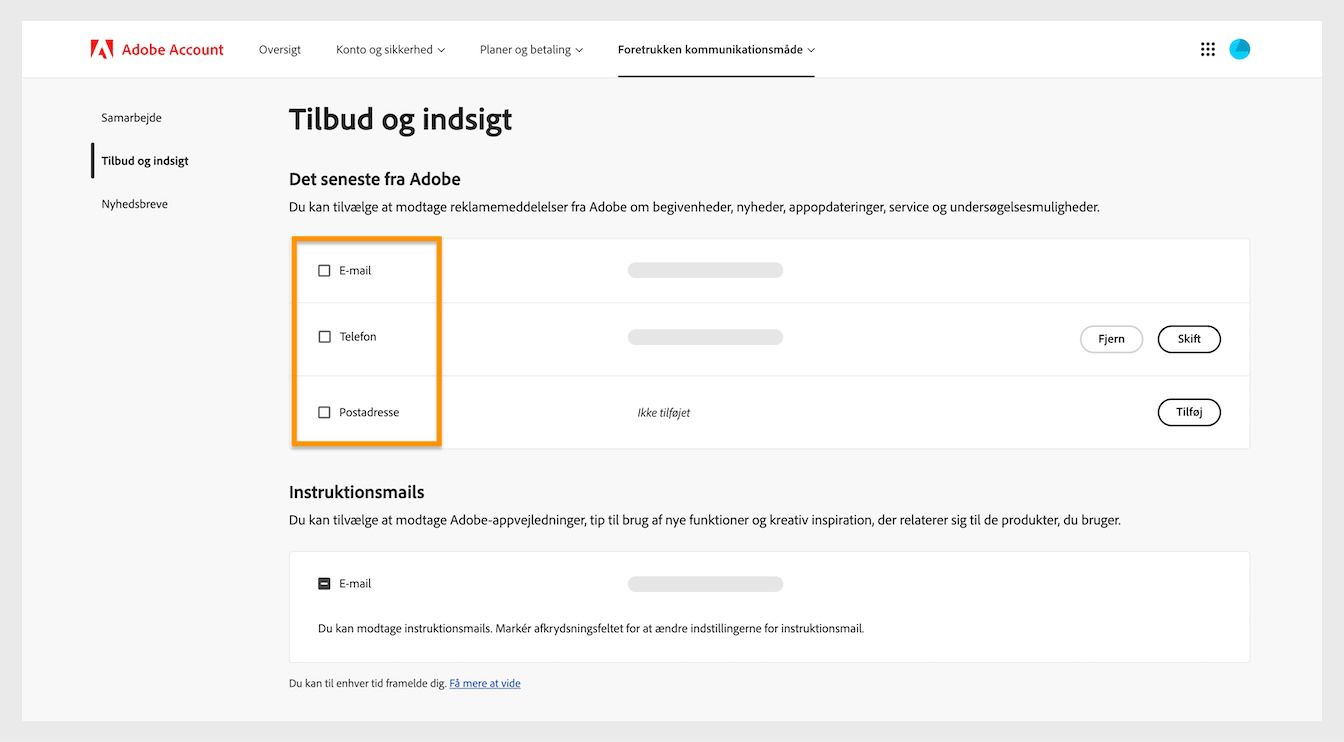
Task: Open the Planer og betaling dropdown
Action: (x=531, y=48)
